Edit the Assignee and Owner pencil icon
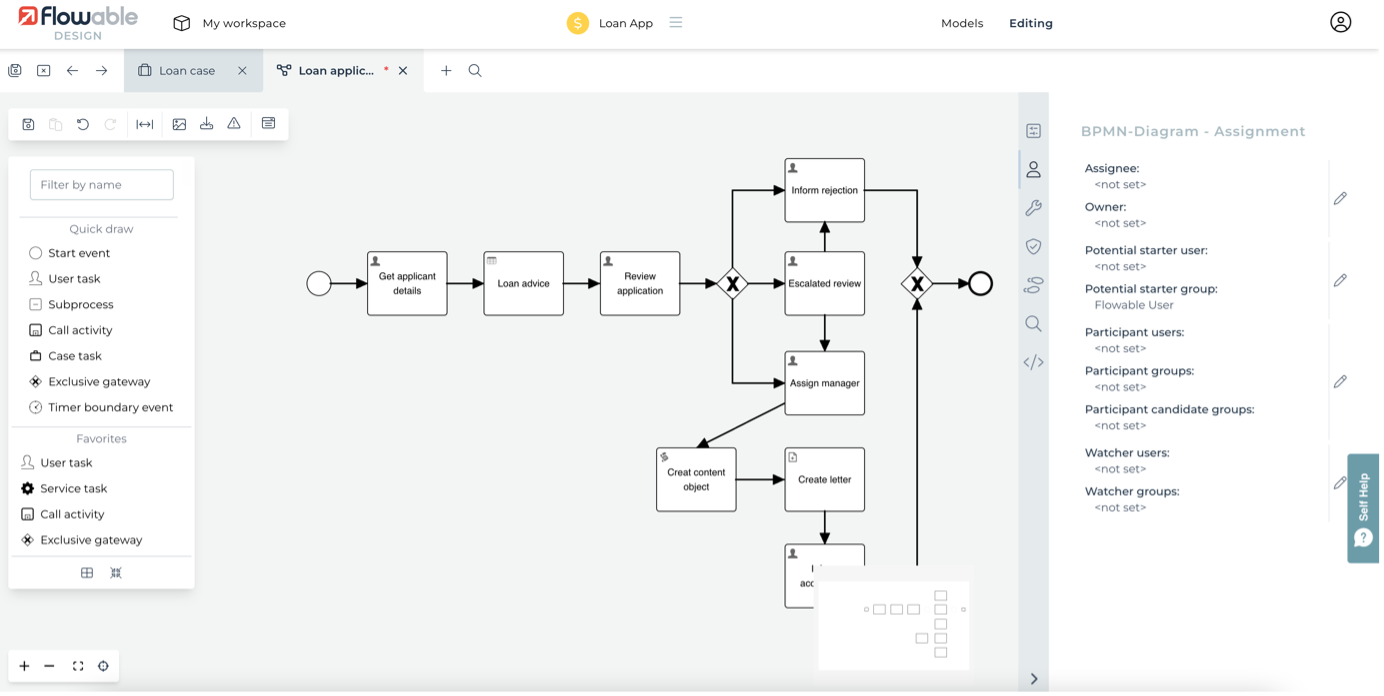 [1340, 198]
